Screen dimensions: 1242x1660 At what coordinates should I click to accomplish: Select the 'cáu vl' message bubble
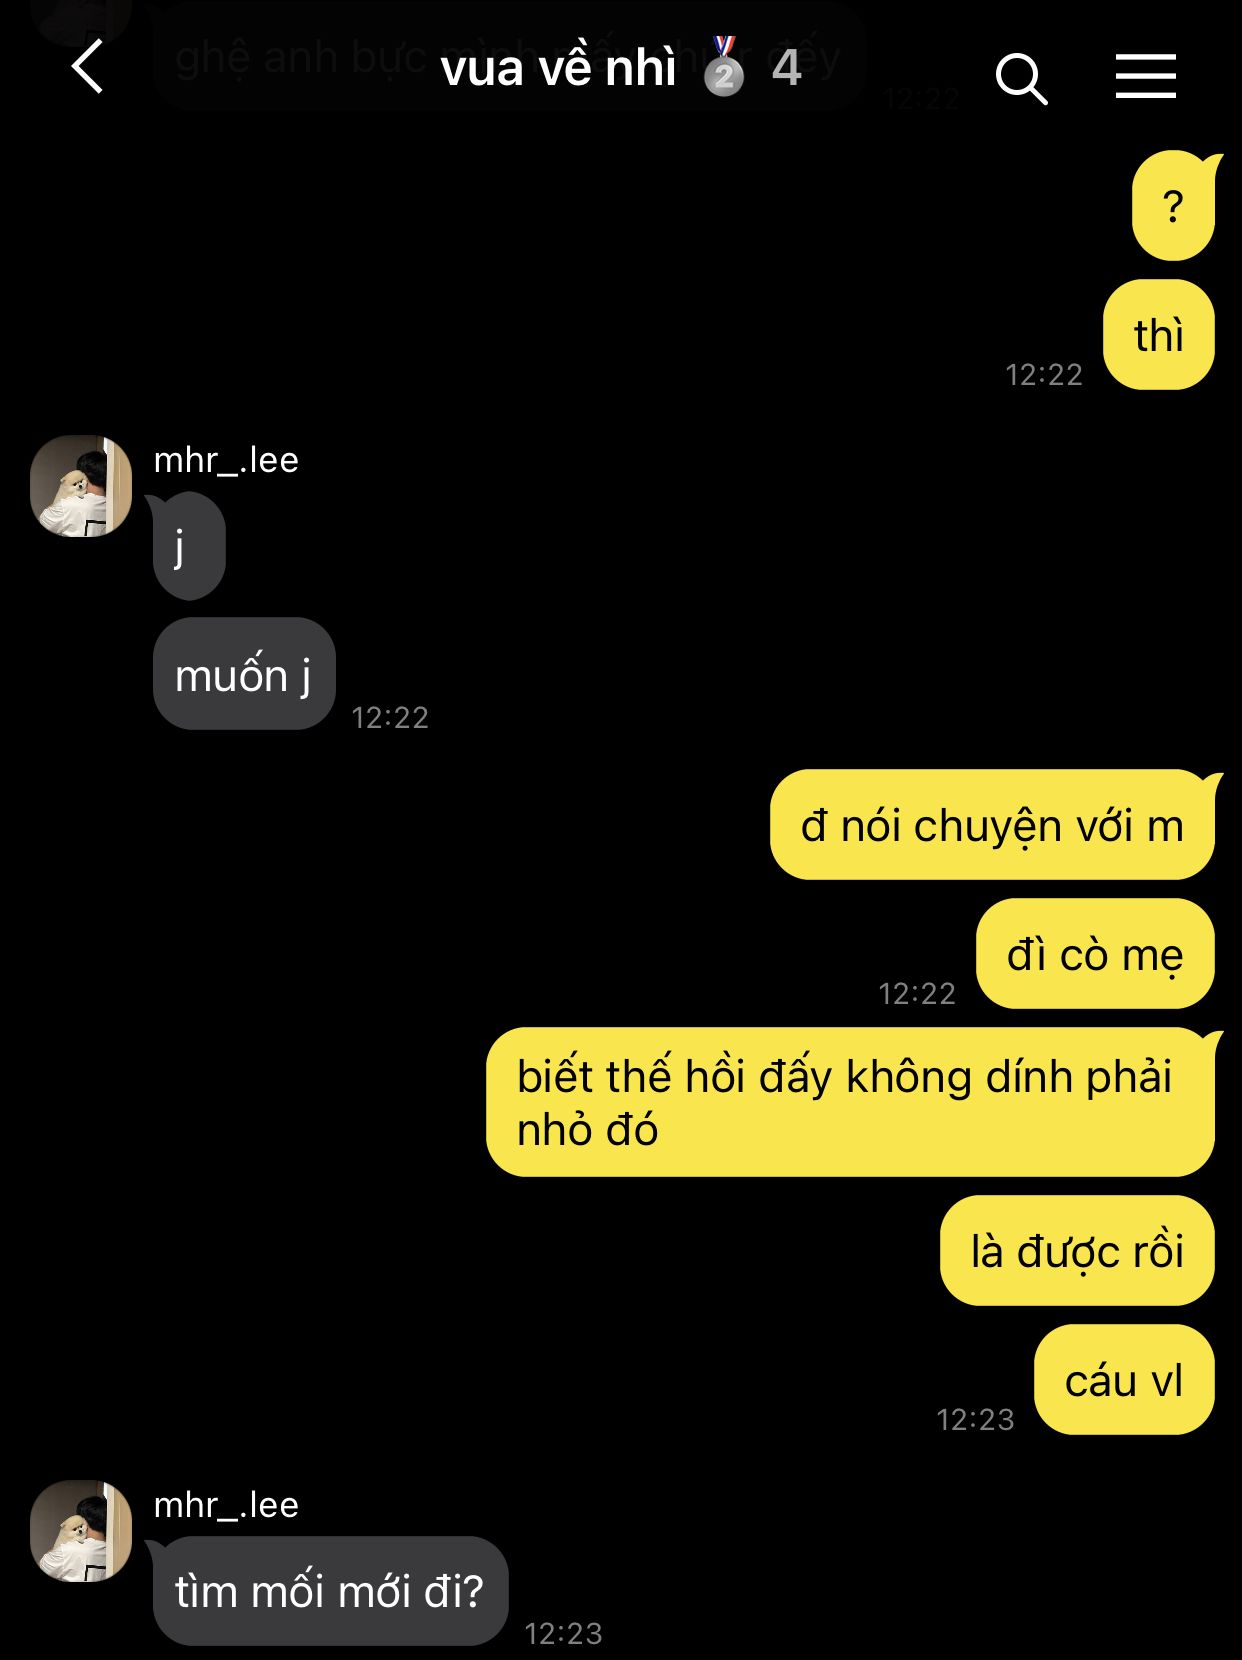point(1124,1380)
